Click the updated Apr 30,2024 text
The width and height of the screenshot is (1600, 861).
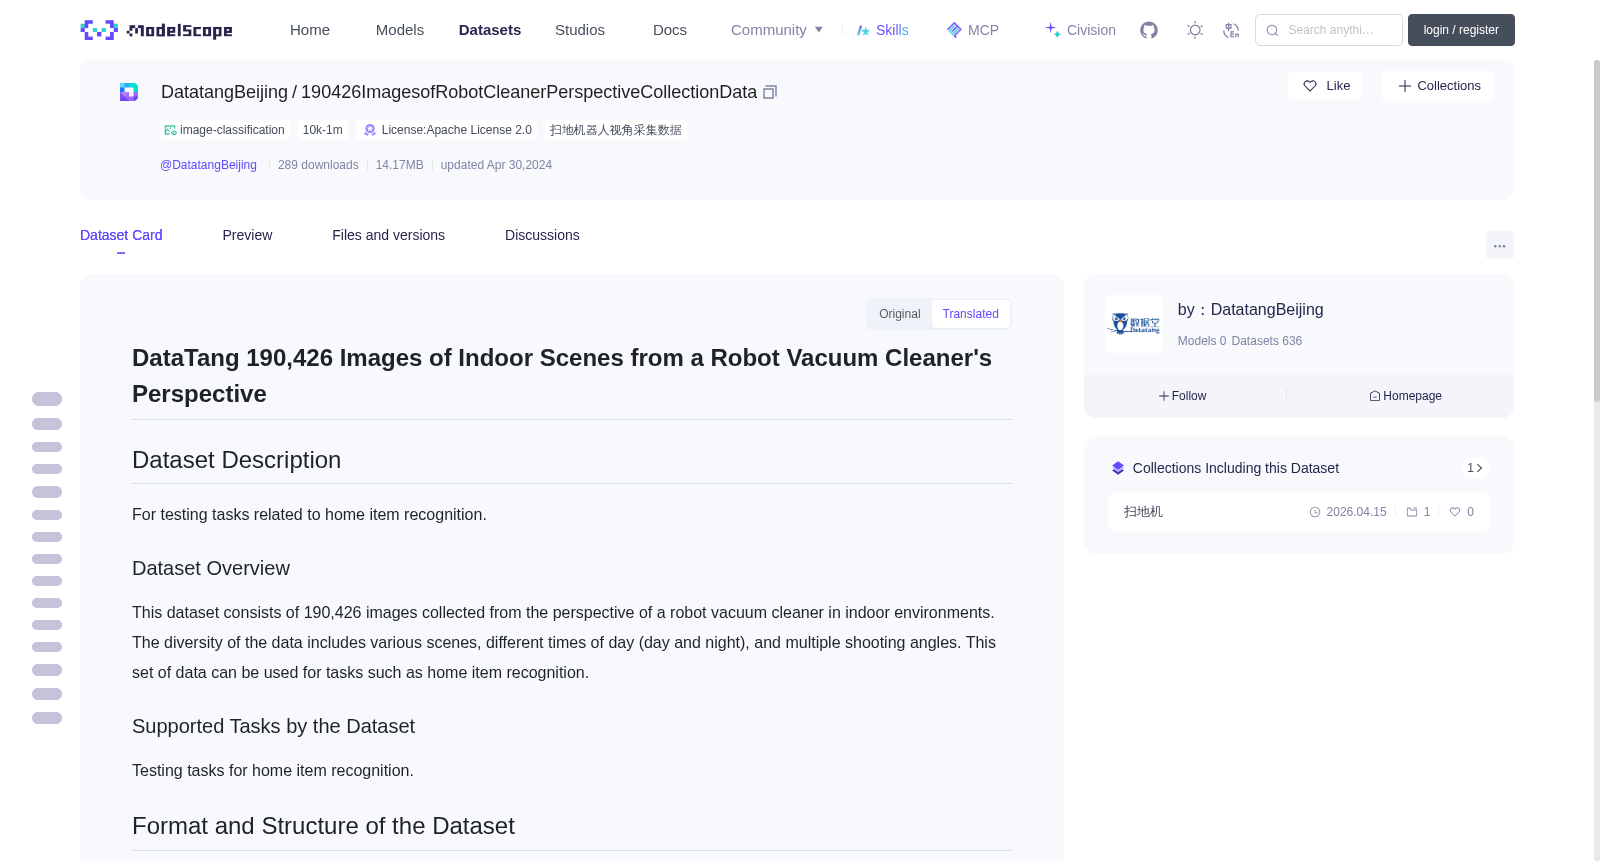coord(496,165)
